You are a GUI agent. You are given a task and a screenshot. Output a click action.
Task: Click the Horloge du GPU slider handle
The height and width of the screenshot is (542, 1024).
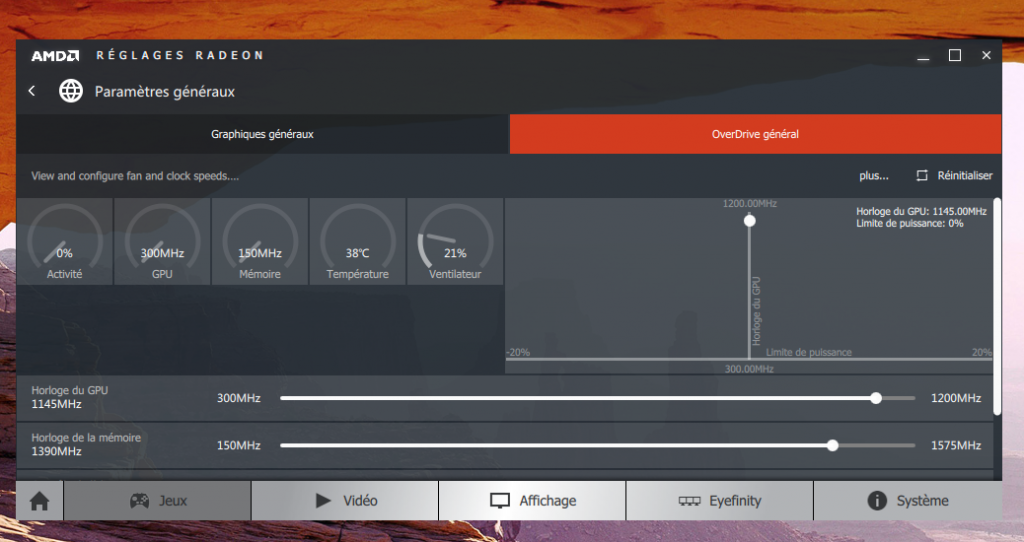coord(876,398)
